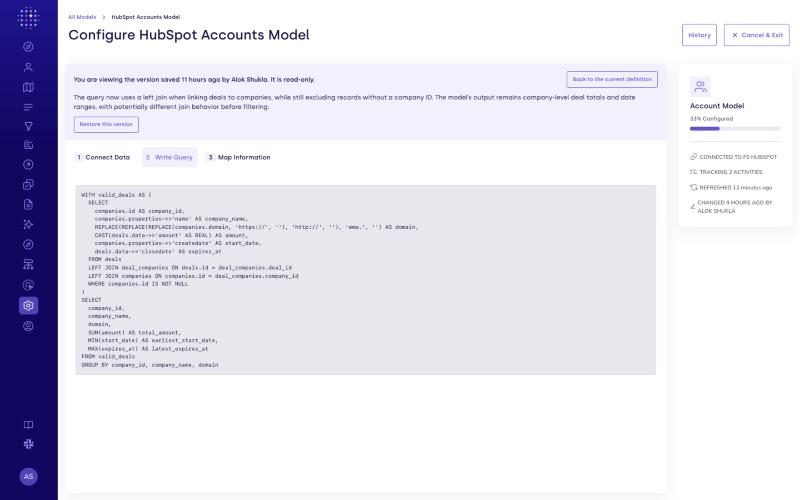Viewport: 800px width, 500px height.
Task: Open the funnel filter icon in sidebar
Action: point(29,126)
